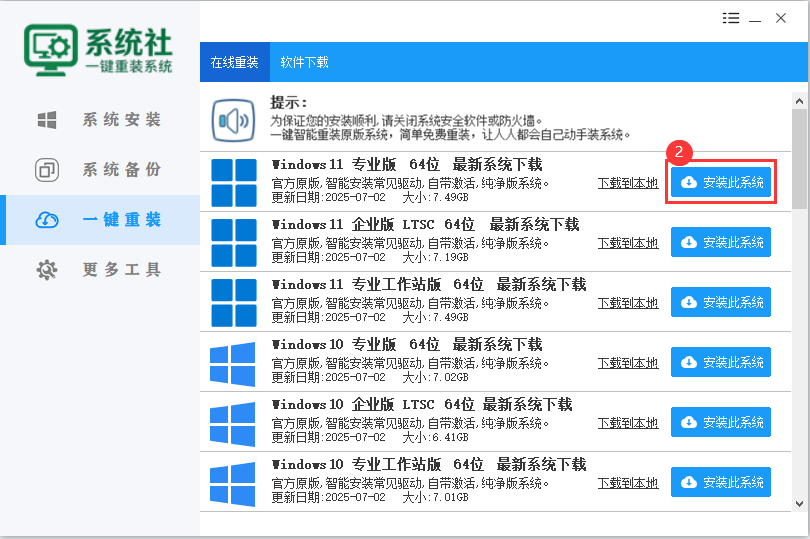Image resolution: width=810 pixels, height=539 pixels.
Task: Install Windows 11 专业版 with 安装此系统
Action: coord(721,182)
